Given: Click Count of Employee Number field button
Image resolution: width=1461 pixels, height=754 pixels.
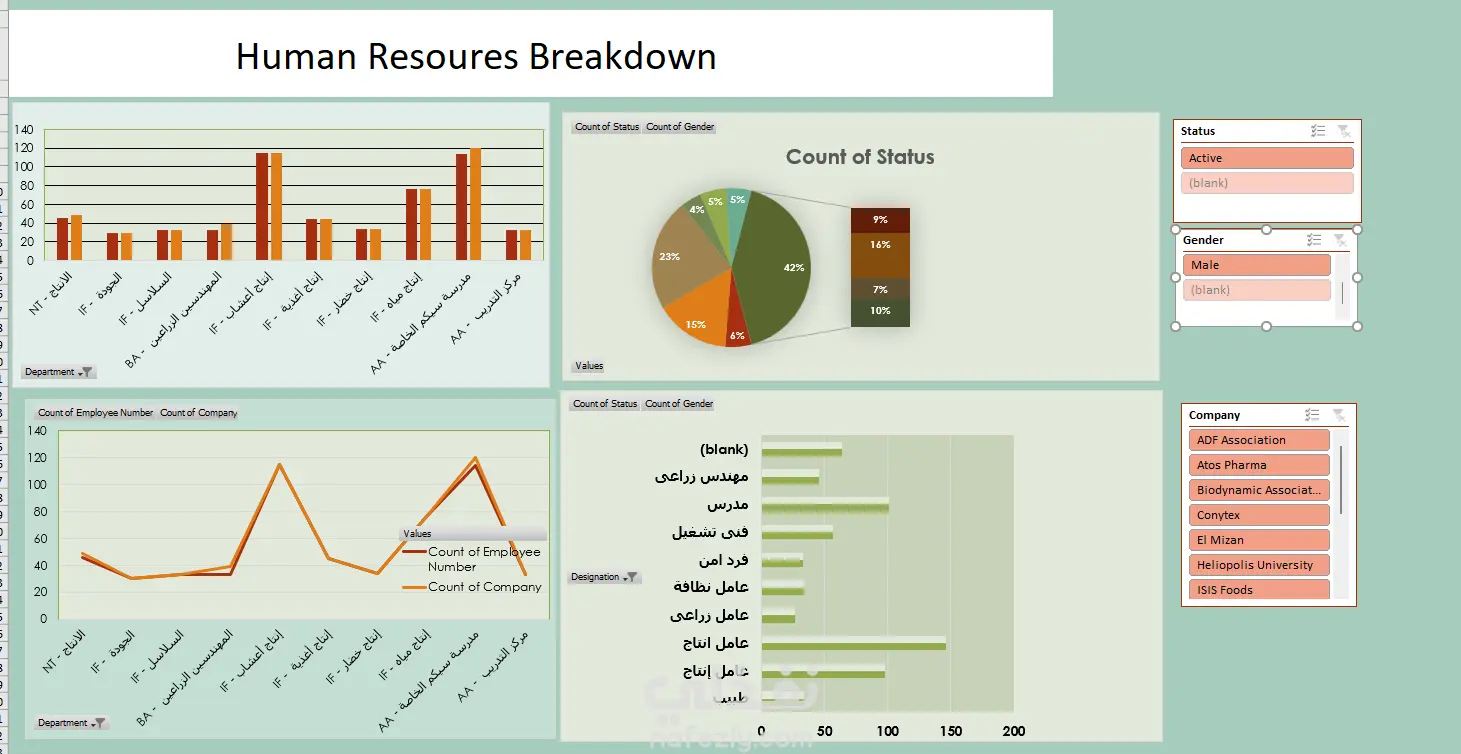Looking at the screenshot, I should (x=96, y=412).
